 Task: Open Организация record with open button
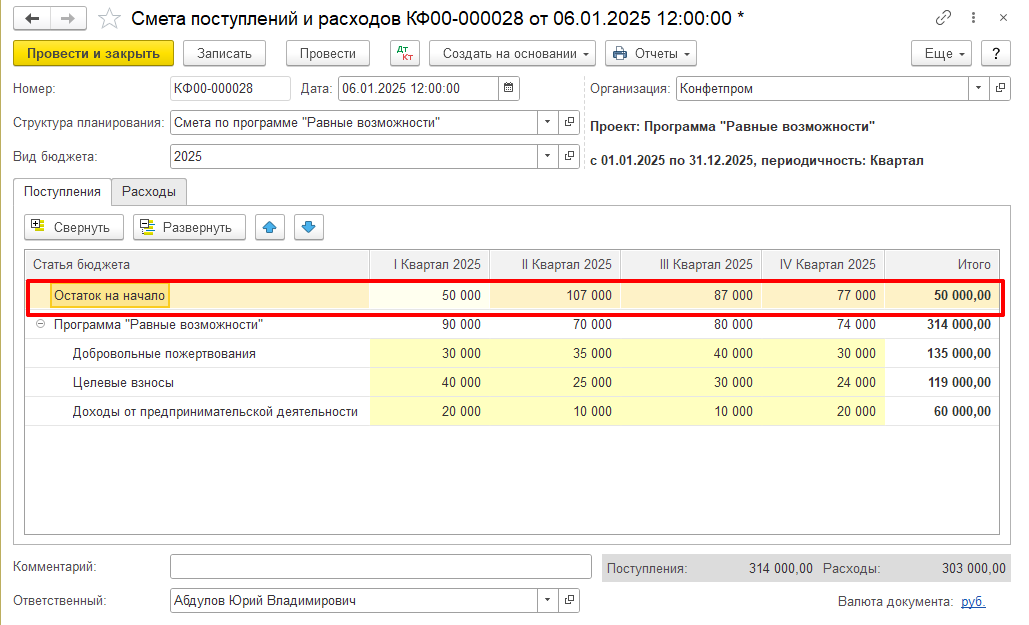click(999, 88)
